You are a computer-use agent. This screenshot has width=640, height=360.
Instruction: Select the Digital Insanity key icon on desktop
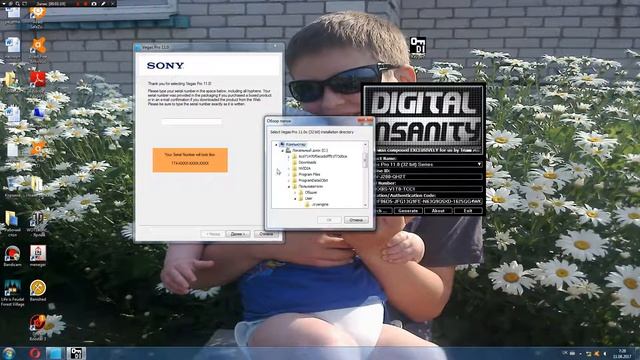coord(418,46)
